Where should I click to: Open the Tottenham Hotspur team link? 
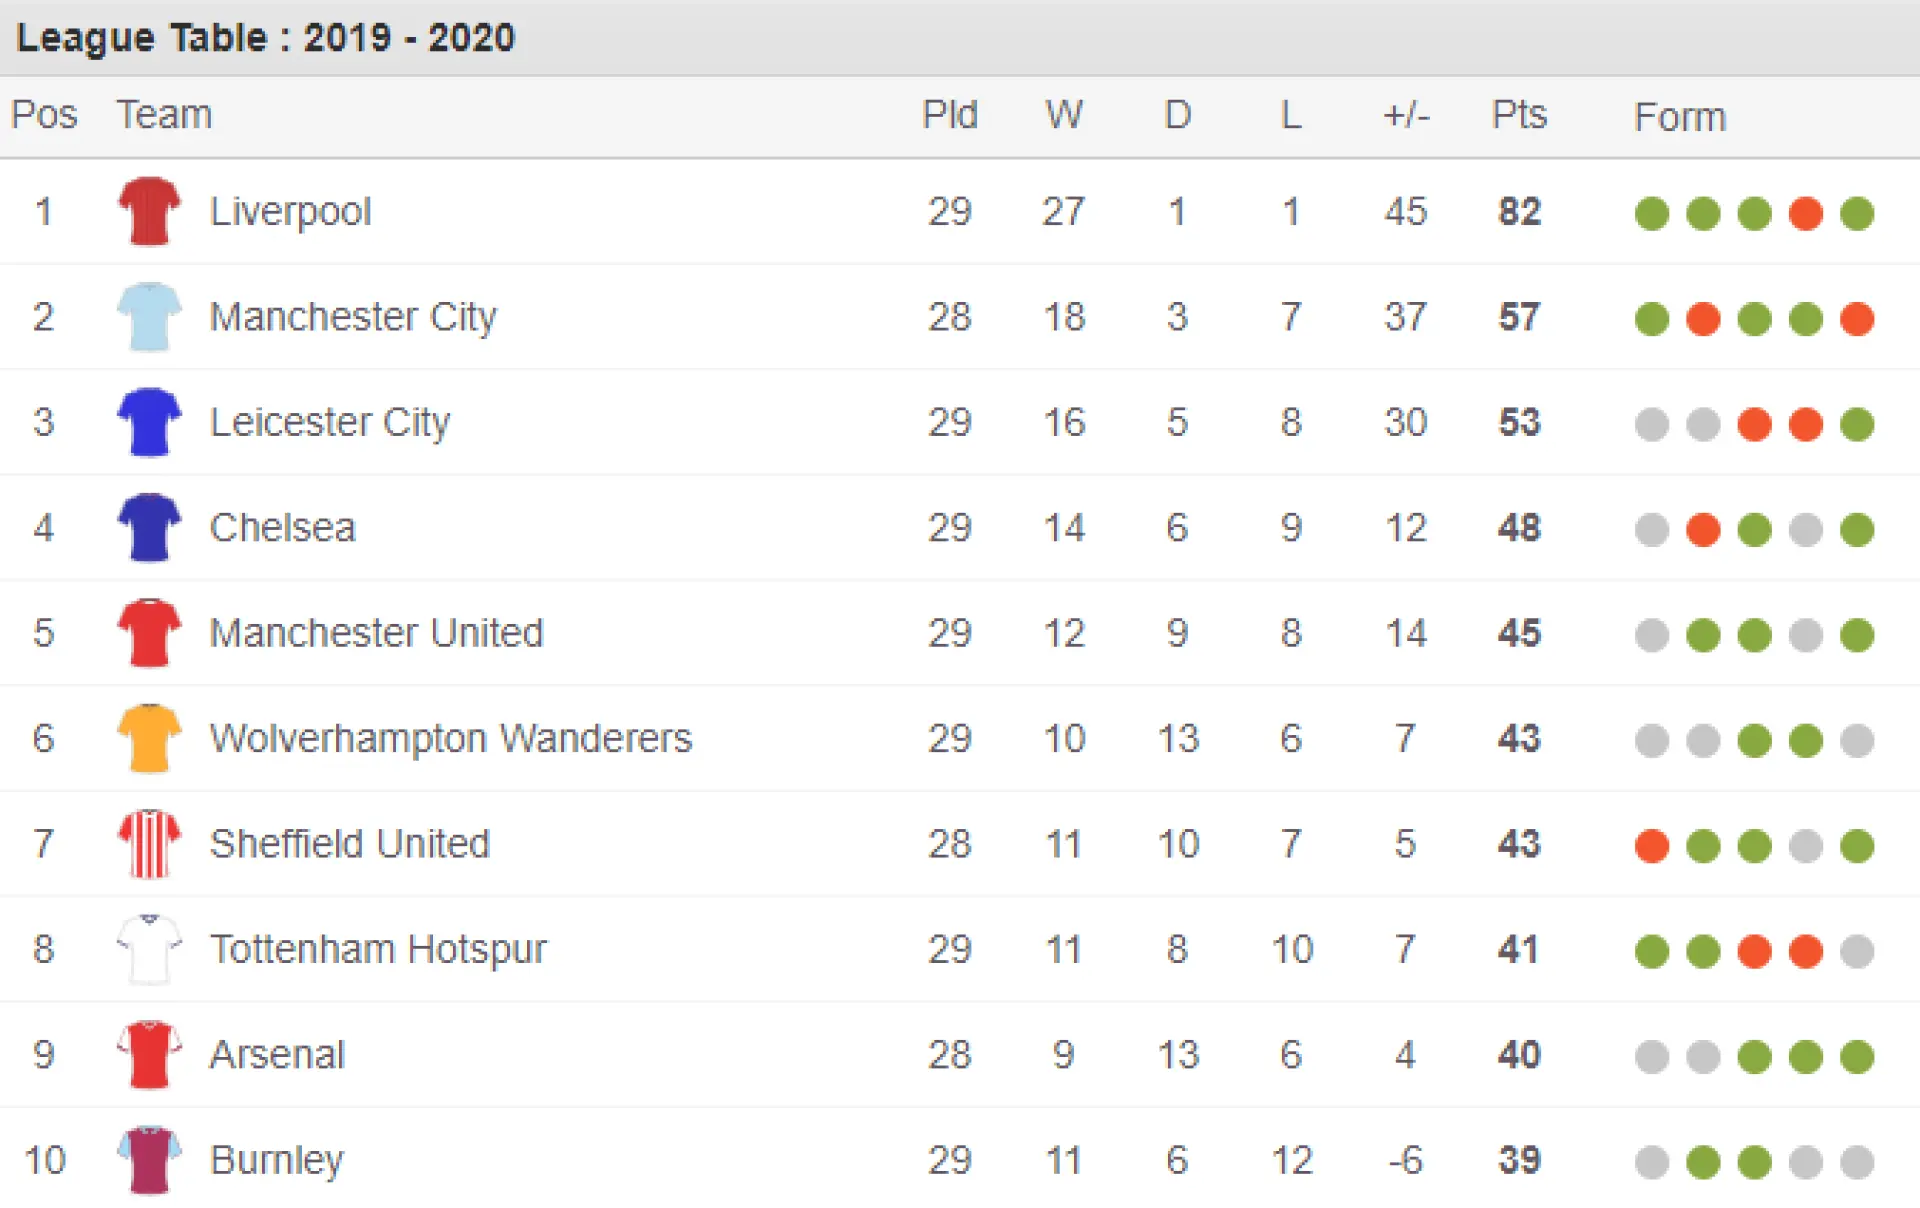tap(378, 950)
